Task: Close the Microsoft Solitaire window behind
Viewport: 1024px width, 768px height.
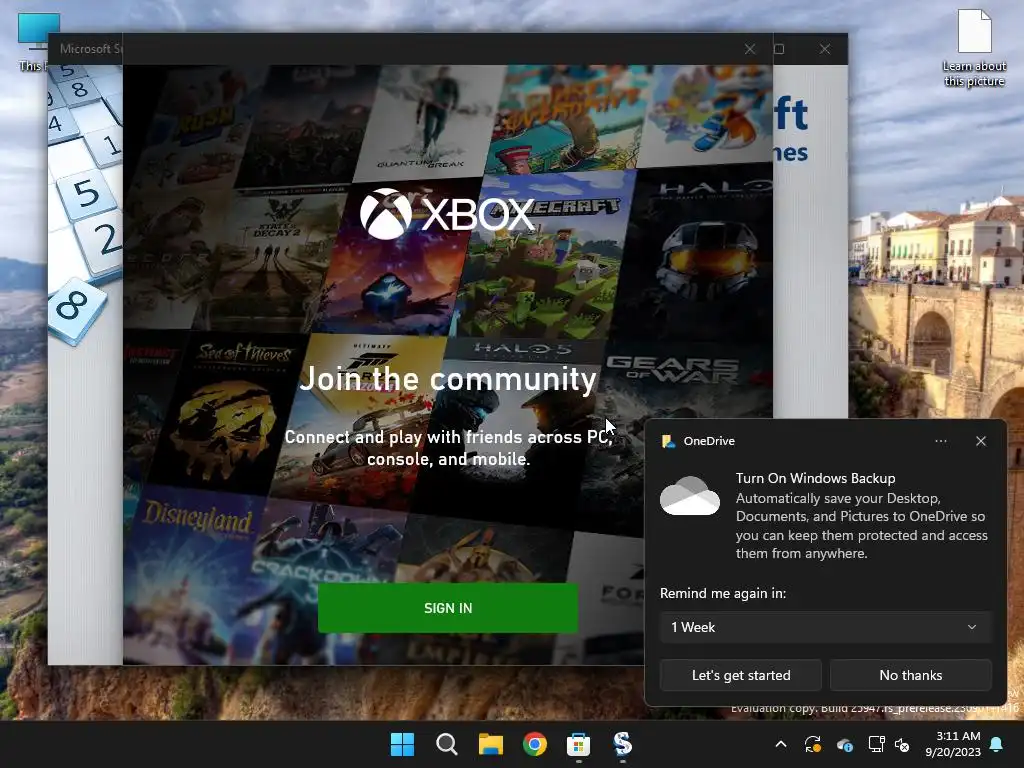Action: pyautogui.click(x=825, y=49)
